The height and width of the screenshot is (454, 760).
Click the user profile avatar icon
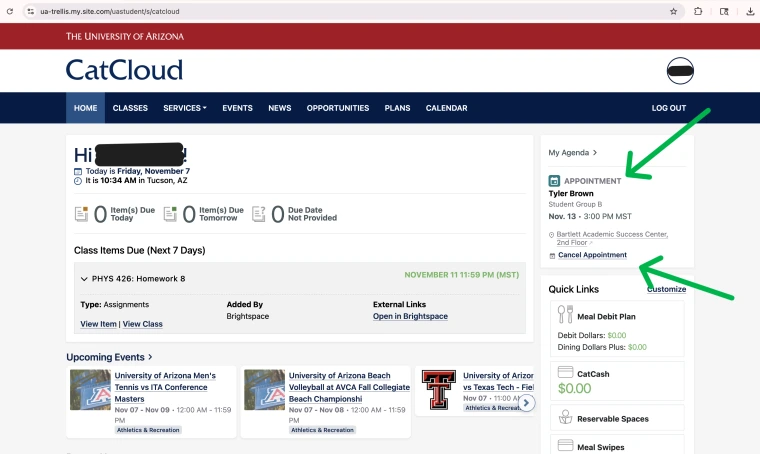tap(680, 71)
